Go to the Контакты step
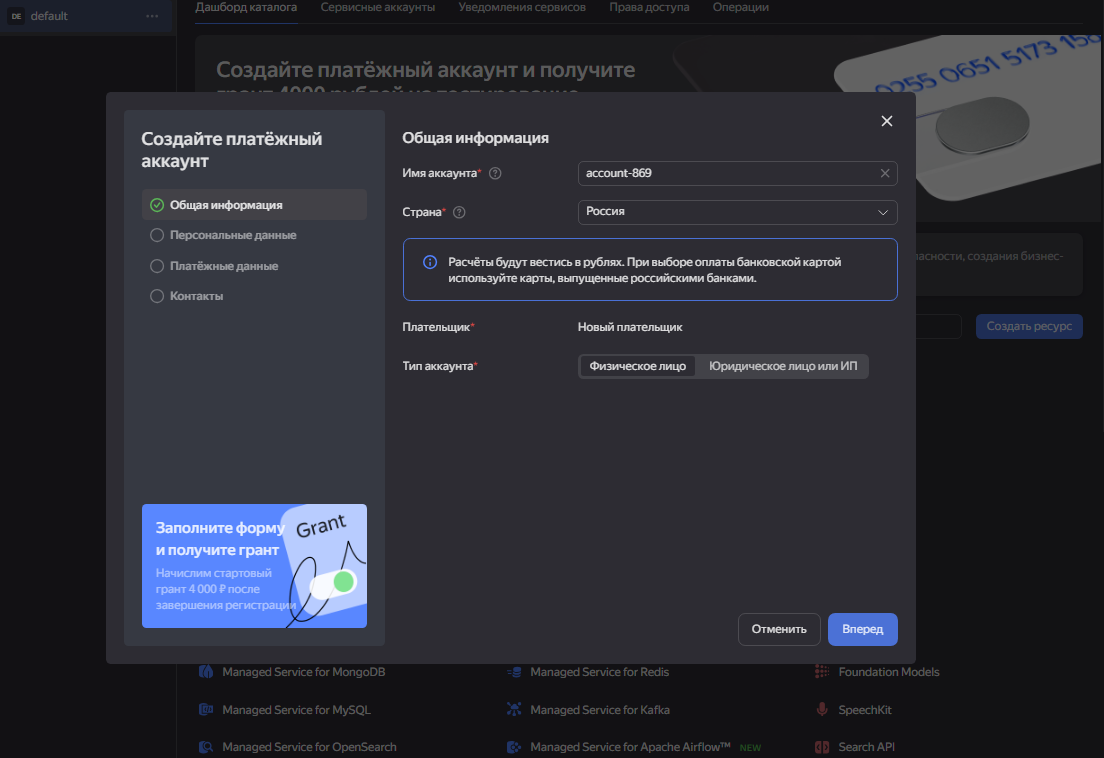Image resolution: width=1104 pixels, height=758 pixels. point(196,296)
